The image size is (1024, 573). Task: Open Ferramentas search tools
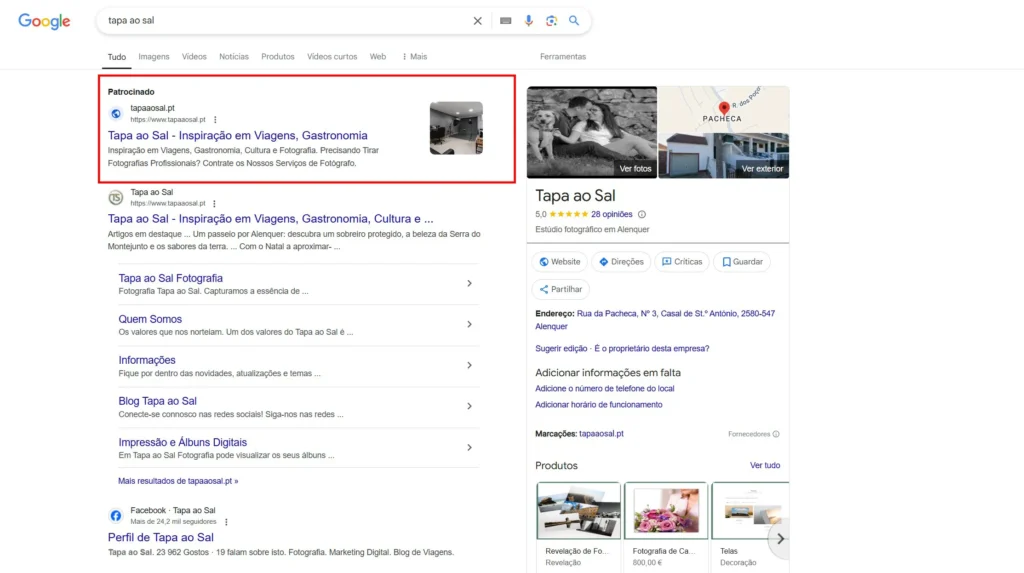(563, 57)
